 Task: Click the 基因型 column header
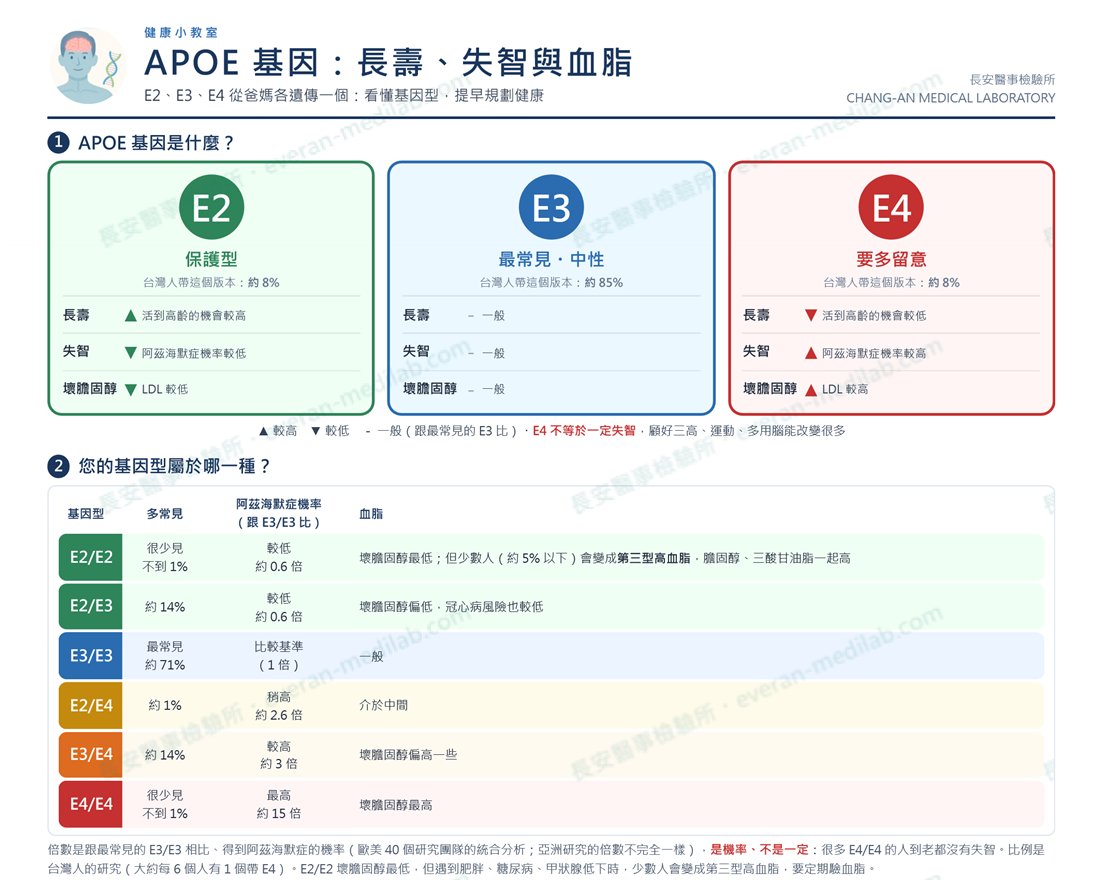[x=86, y=514]
